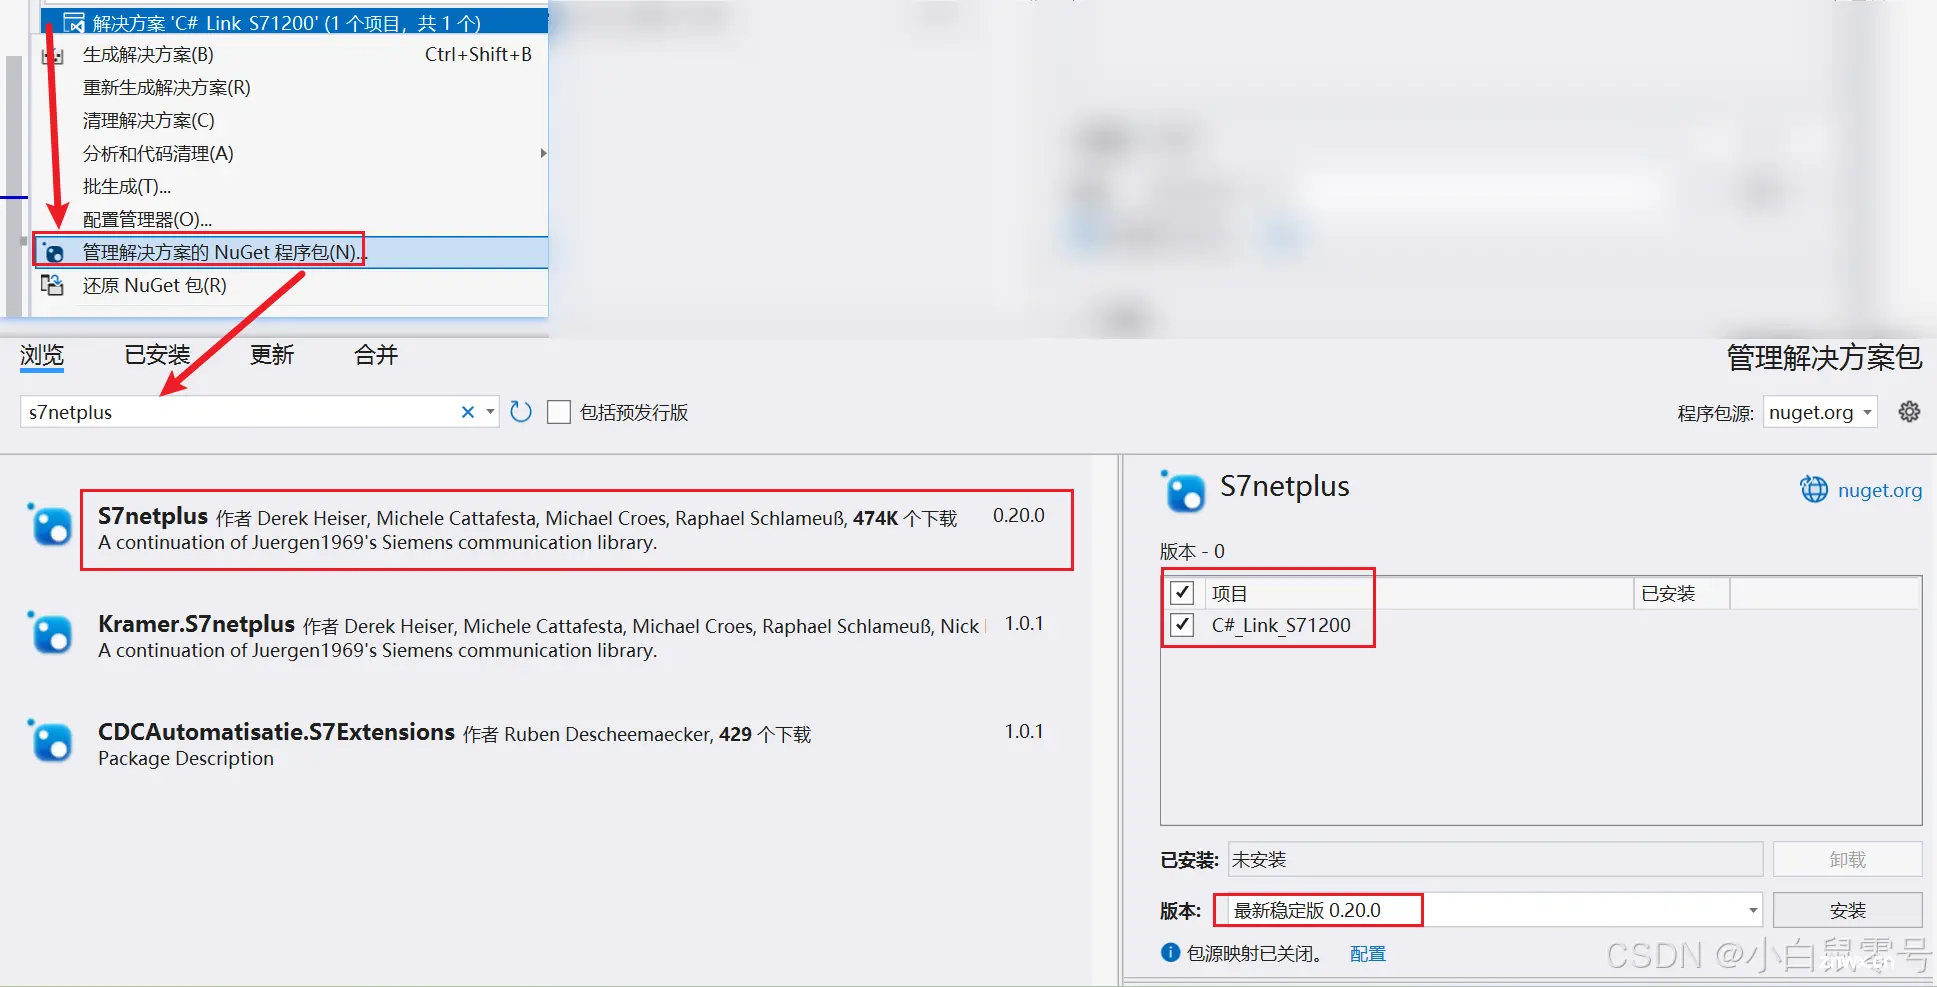The height and width of the screenshot is (987, 1937).
Task: Click the solution icon in the header row
Action: tap(73, 22)
